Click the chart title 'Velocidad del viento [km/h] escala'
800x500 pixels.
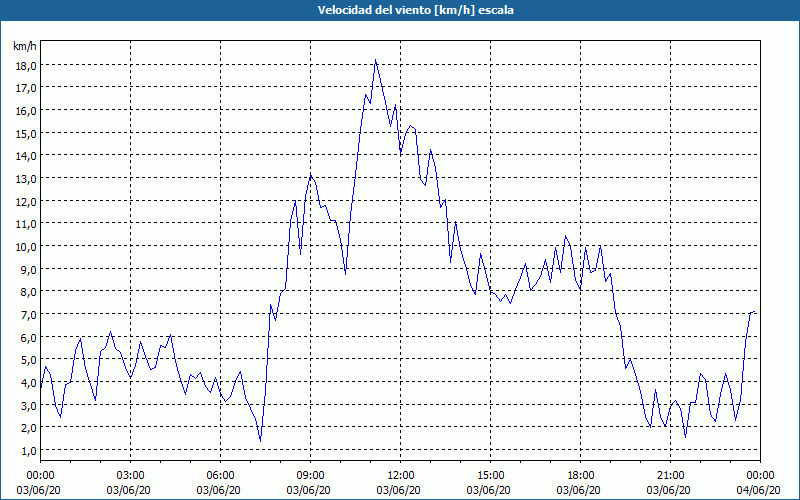tap(415, 10)
